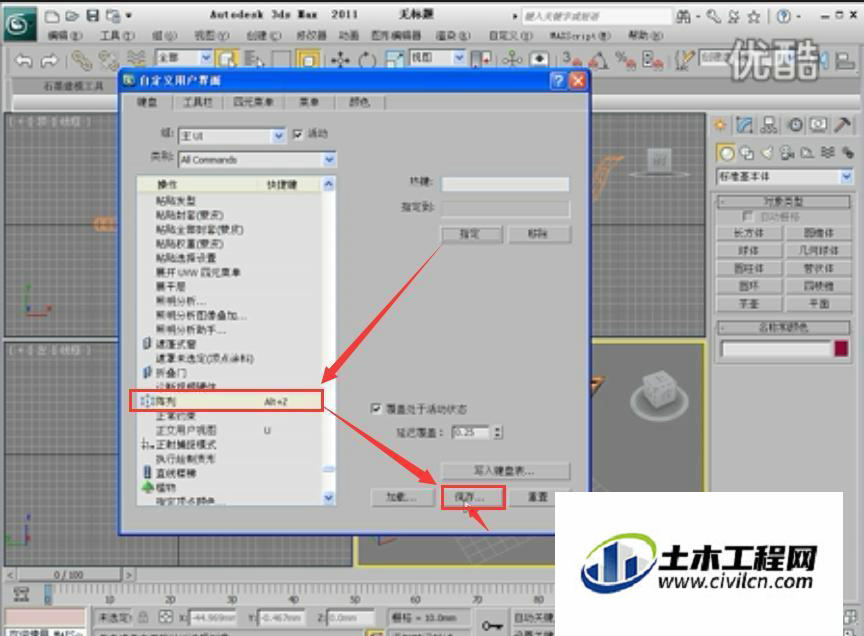The width and height of the screenshot is (864, 636).
Task: Open the Utilities panel hammer icon
Action: [x=843, y=125]
